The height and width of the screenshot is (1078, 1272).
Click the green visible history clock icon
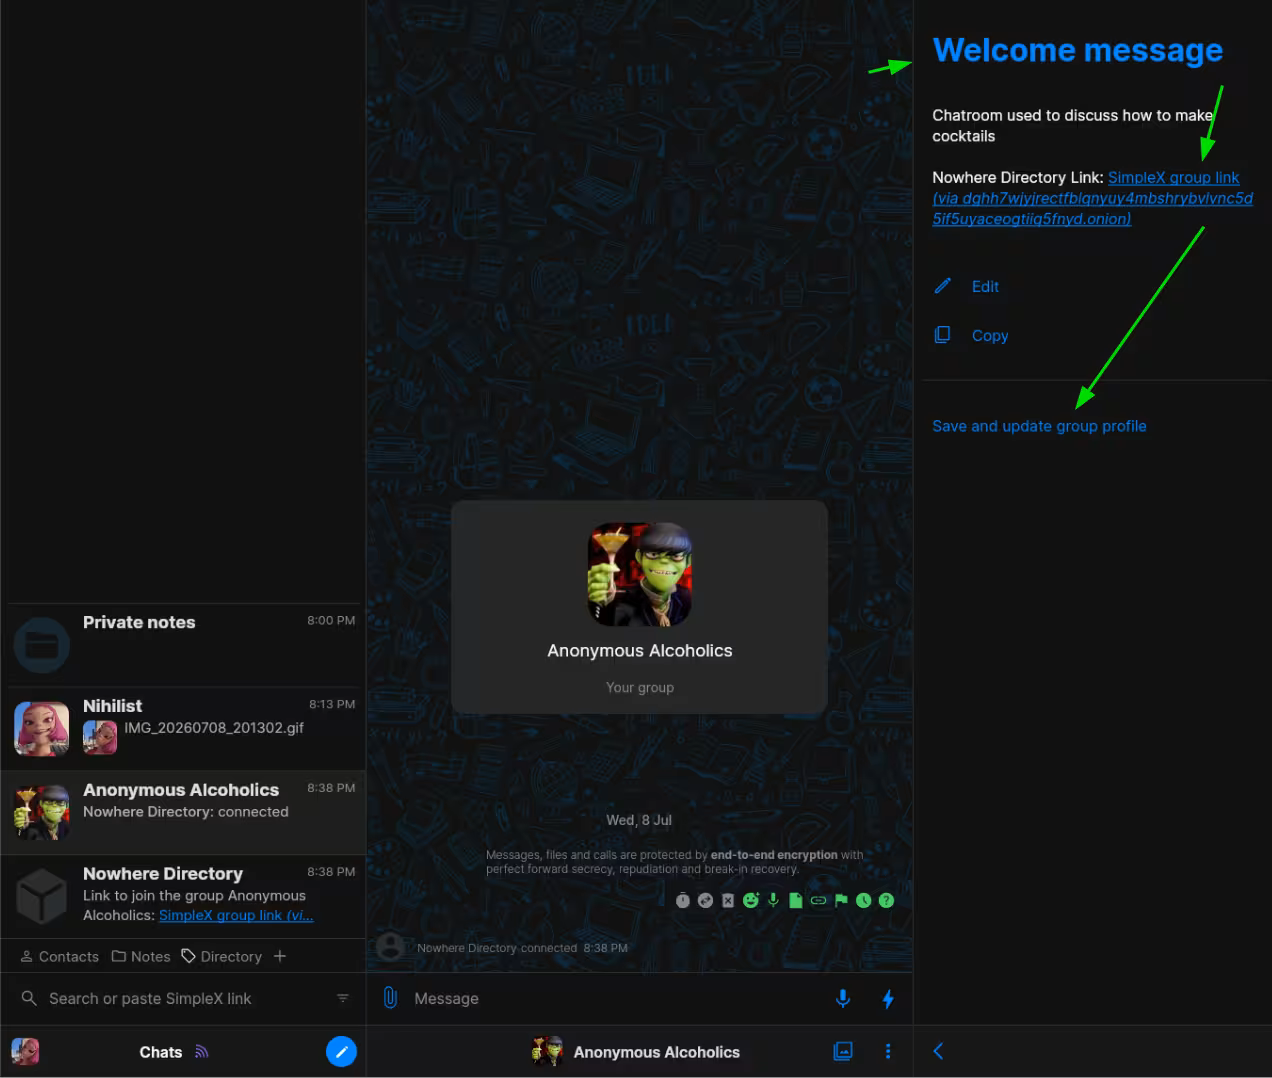pos(864,900)
